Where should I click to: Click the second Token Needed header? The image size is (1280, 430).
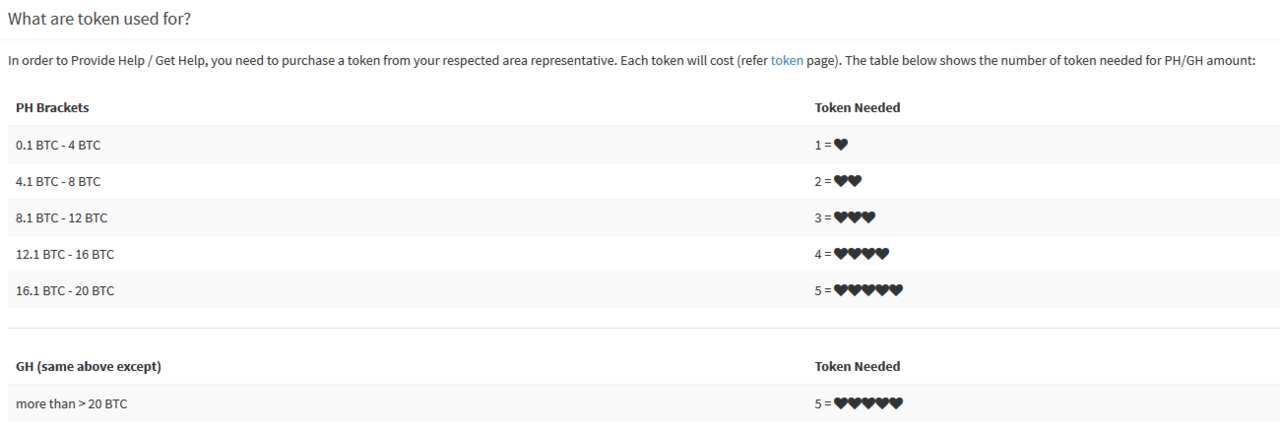pos(857,366)
